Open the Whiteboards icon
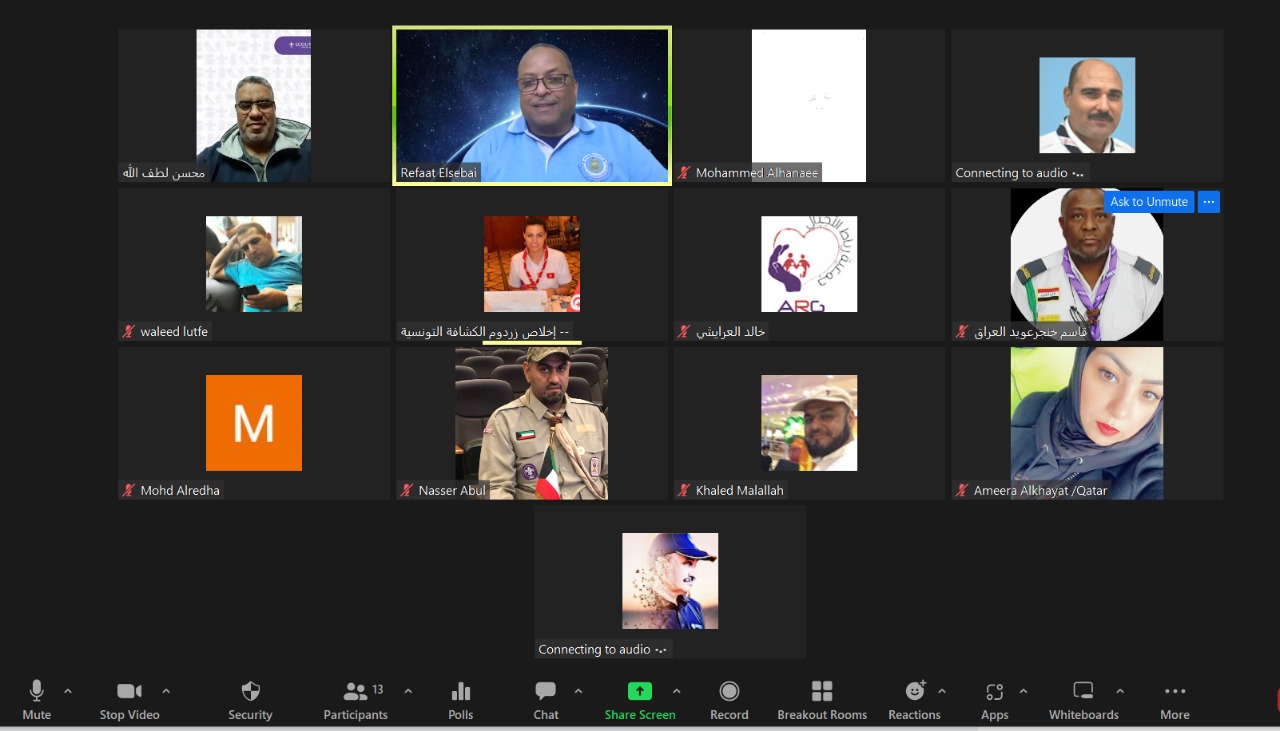 pos(1083,692)
